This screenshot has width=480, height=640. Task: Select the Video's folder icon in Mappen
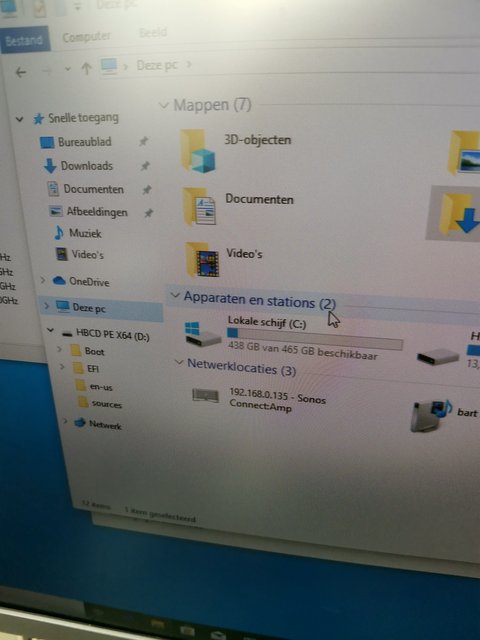(x=202, y=260)
